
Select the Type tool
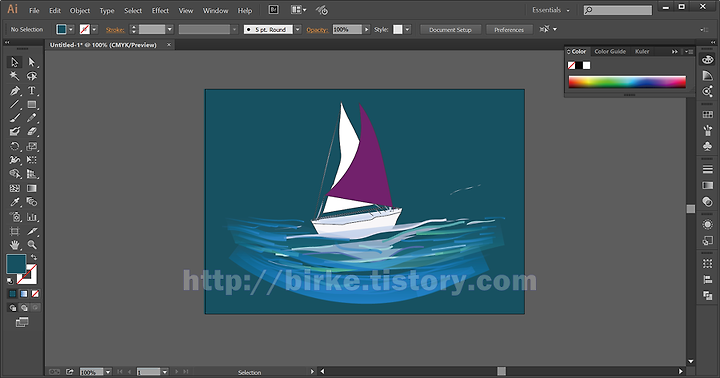click(x=32, y=90)
